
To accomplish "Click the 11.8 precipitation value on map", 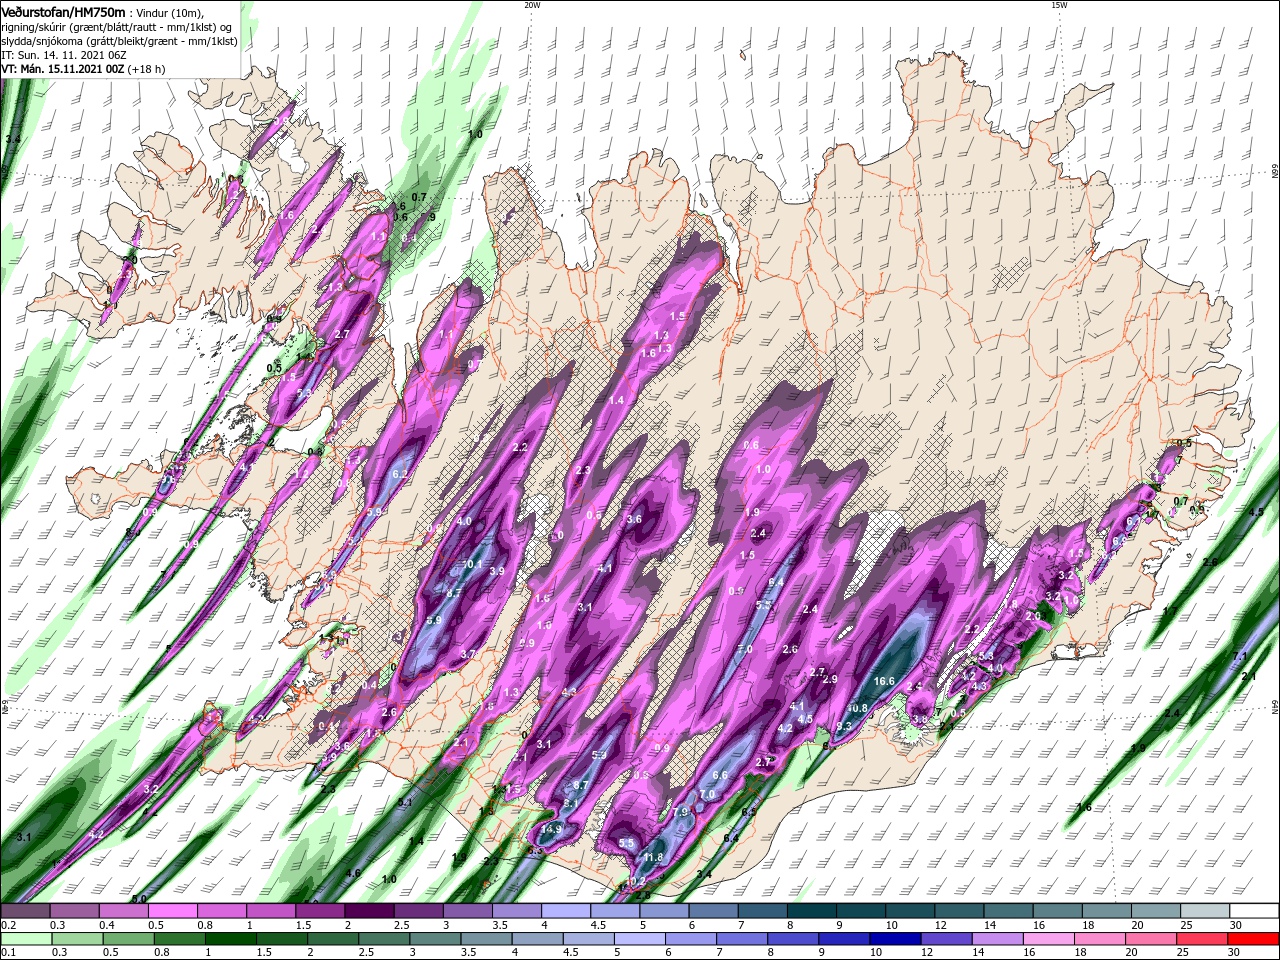I will [x=654, y=858].
